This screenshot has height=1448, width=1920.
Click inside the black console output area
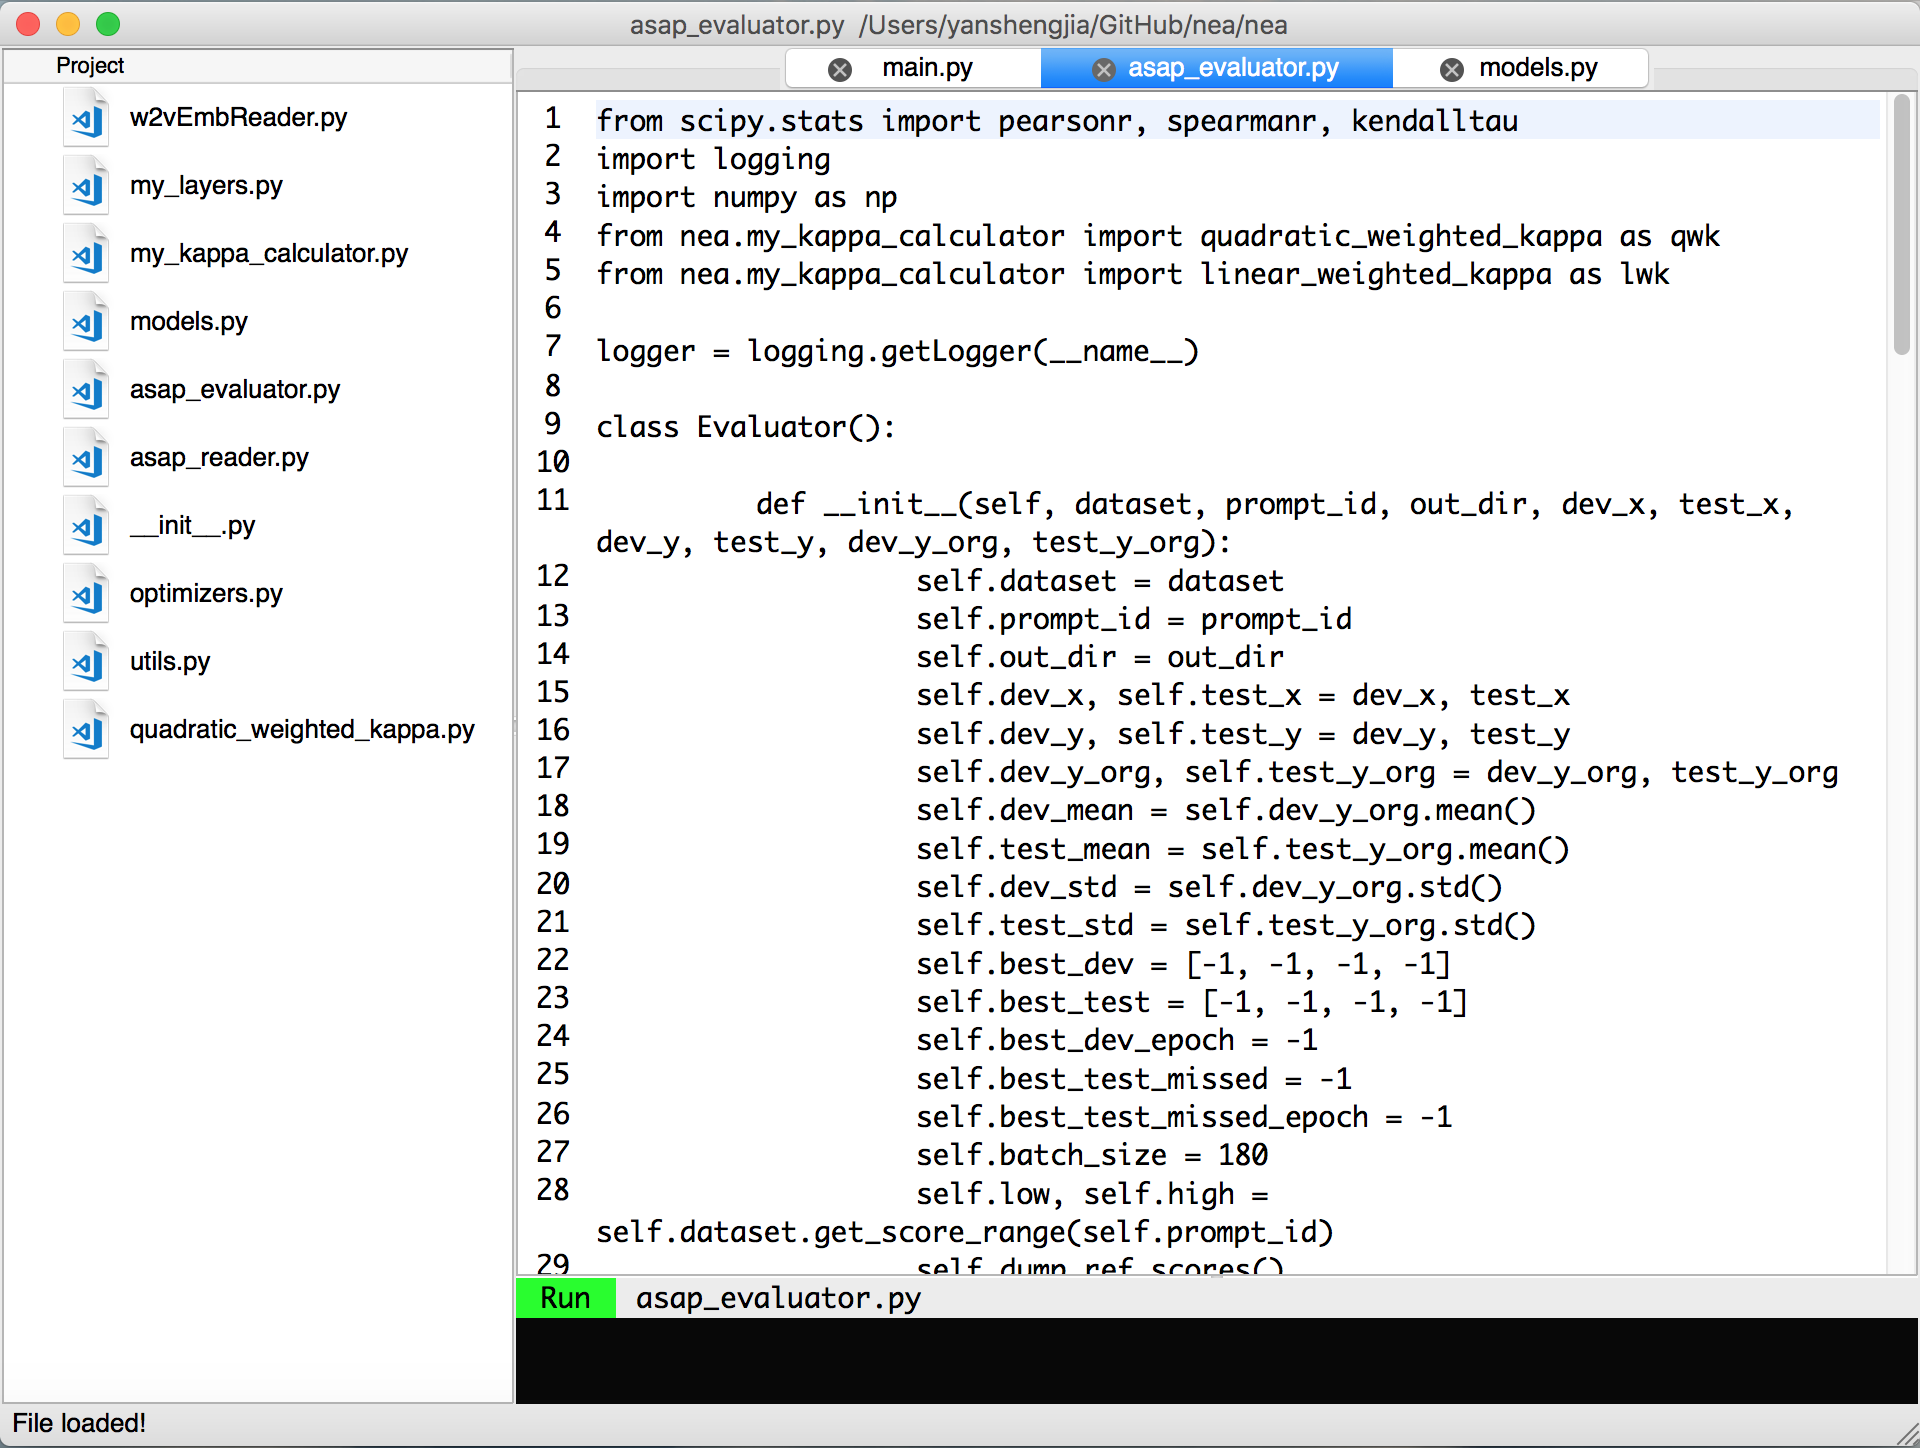point(1216,1360)
